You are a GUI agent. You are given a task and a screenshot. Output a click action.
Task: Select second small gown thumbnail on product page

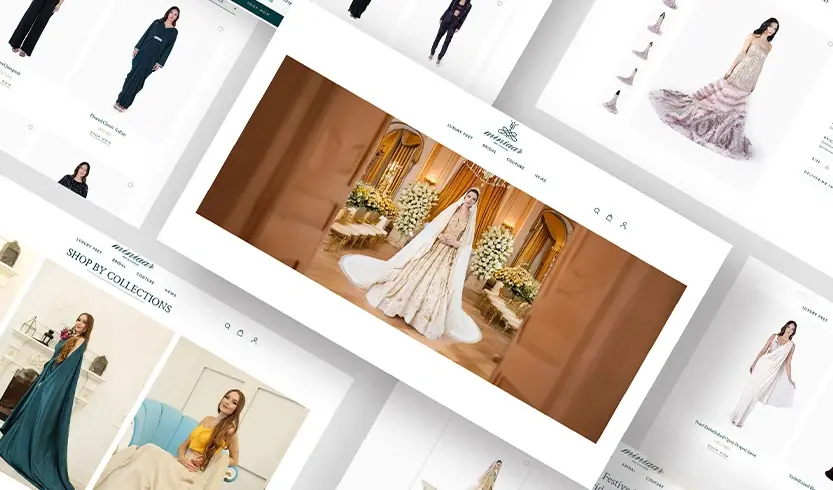643,50
